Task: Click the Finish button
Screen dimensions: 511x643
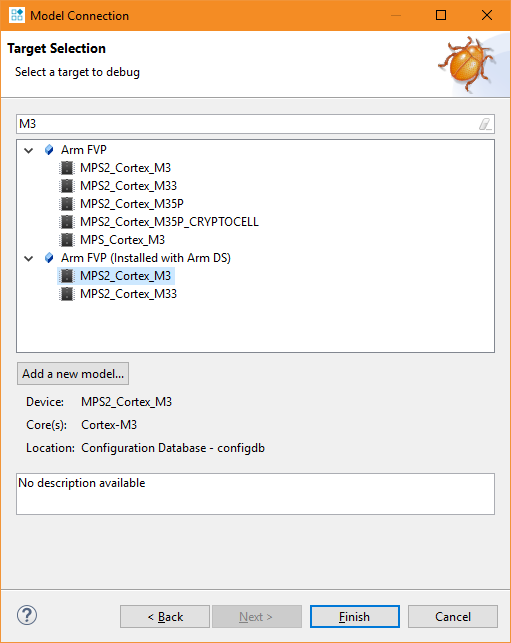Action: point(355,616)
